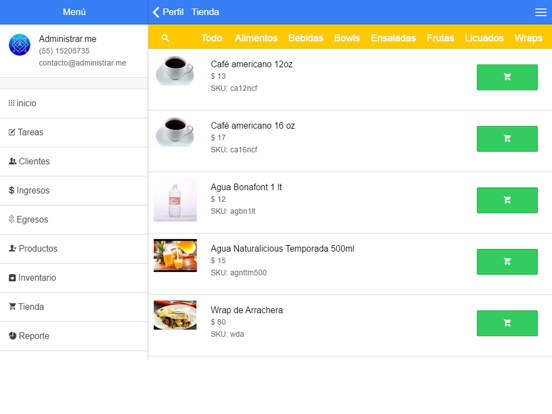Click the '$ 13' price text
Image resolution: width=552 pixels, height=414 pixels.
click(x=218, y=76)
